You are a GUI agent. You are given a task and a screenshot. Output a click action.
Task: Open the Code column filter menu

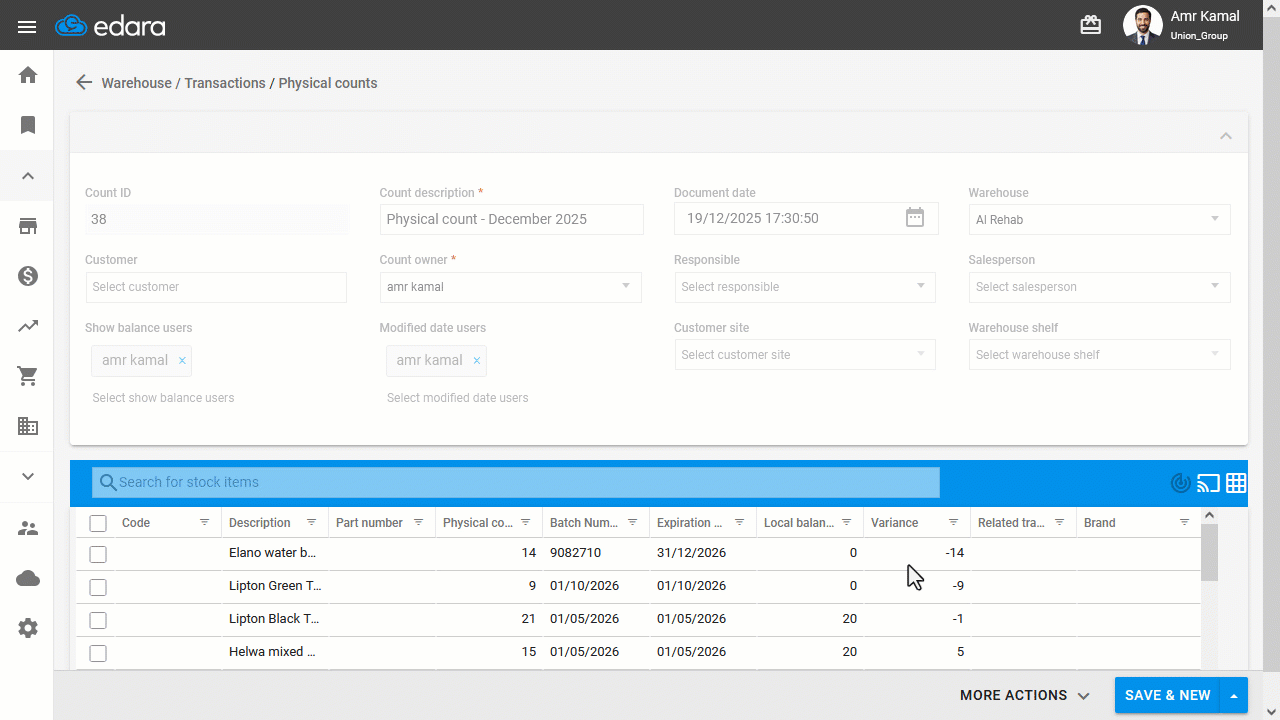tap(204, 523)
